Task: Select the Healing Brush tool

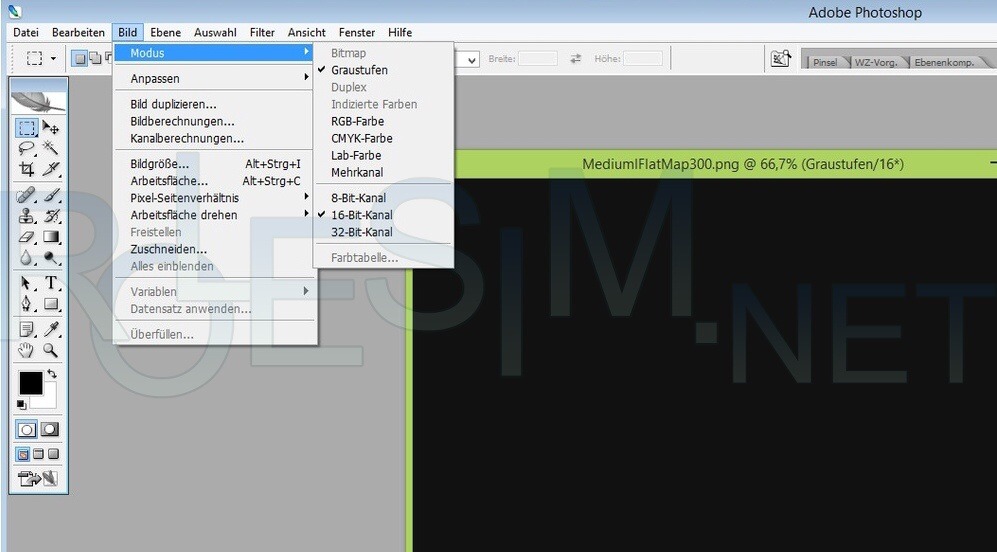Action: pyautogui.click(x=27, y=195)
